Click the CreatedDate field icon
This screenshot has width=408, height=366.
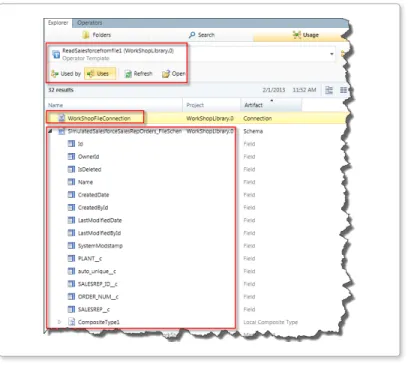(x=71, y=195)
